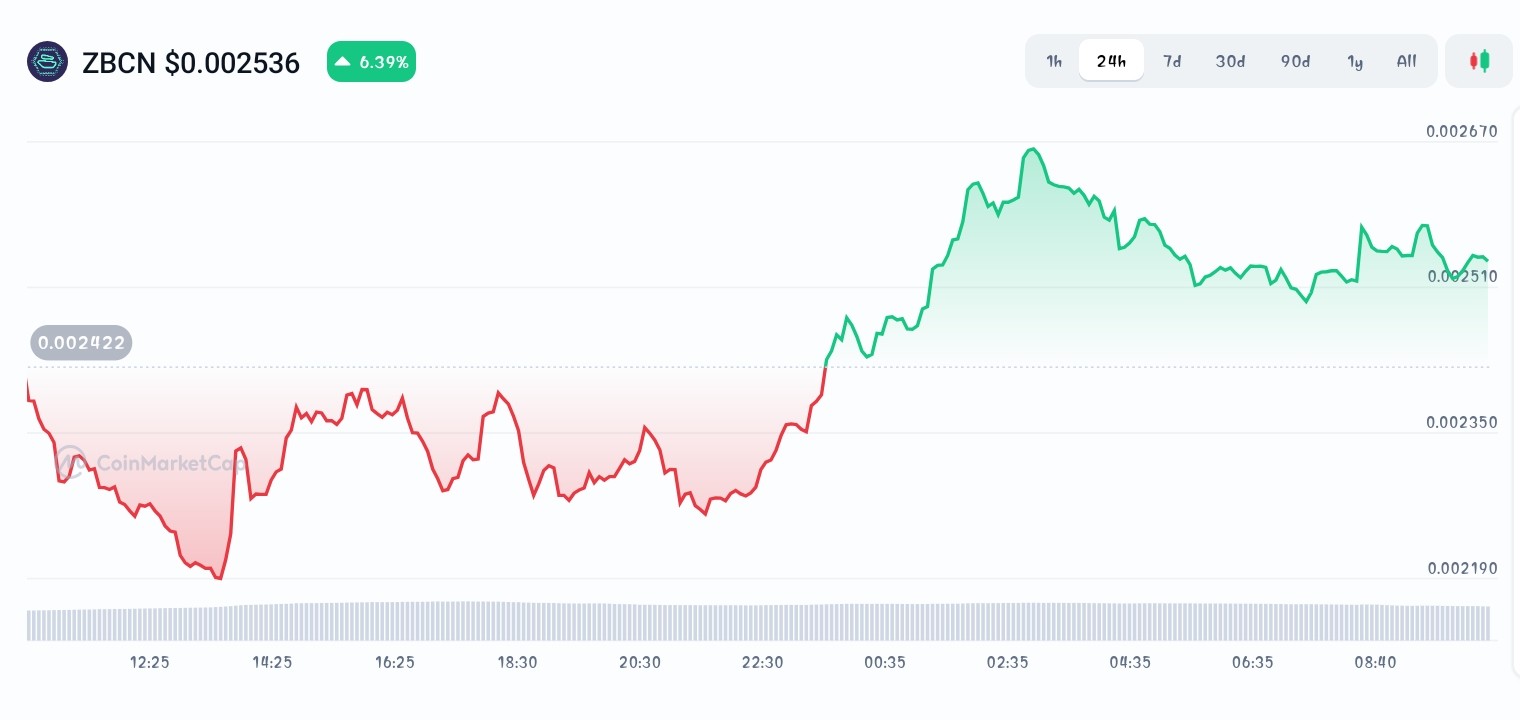
Task: Click the ZBCN $0.002536 price title
Action: coord(191,63)
